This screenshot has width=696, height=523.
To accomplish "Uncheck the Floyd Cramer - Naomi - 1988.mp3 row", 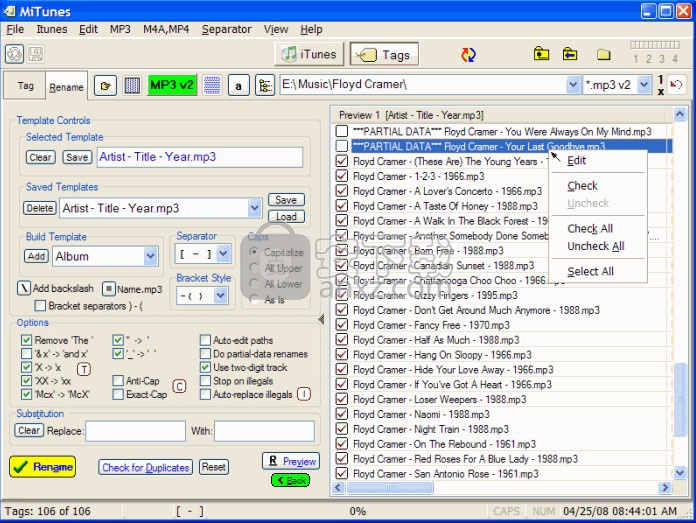I will pos(342,414).
